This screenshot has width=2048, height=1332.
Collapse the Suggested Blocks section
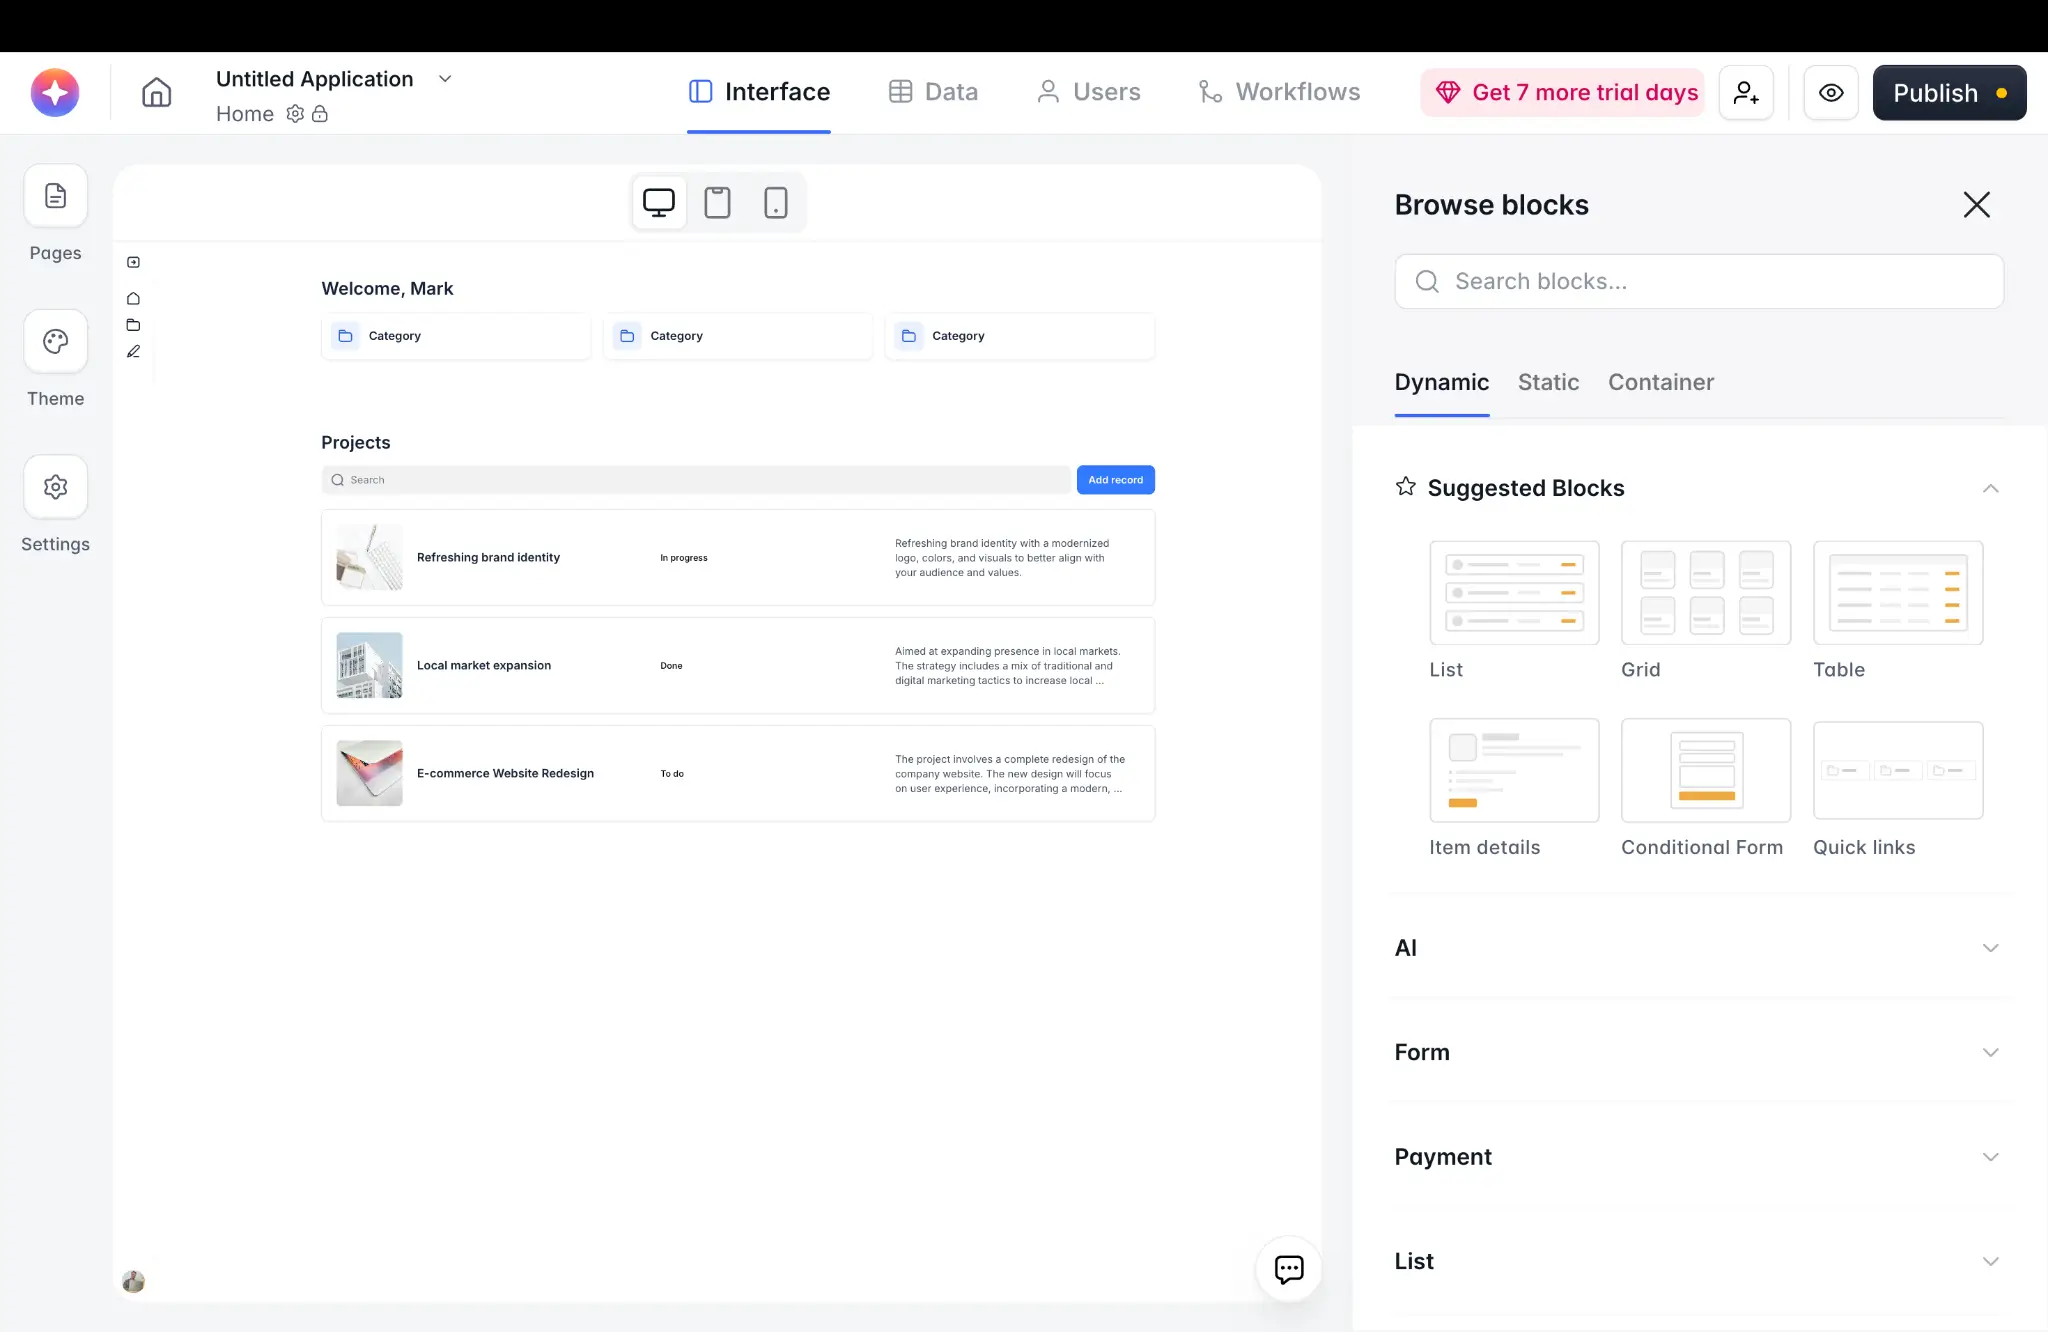pyautogui.click(x=1990, y=489)
